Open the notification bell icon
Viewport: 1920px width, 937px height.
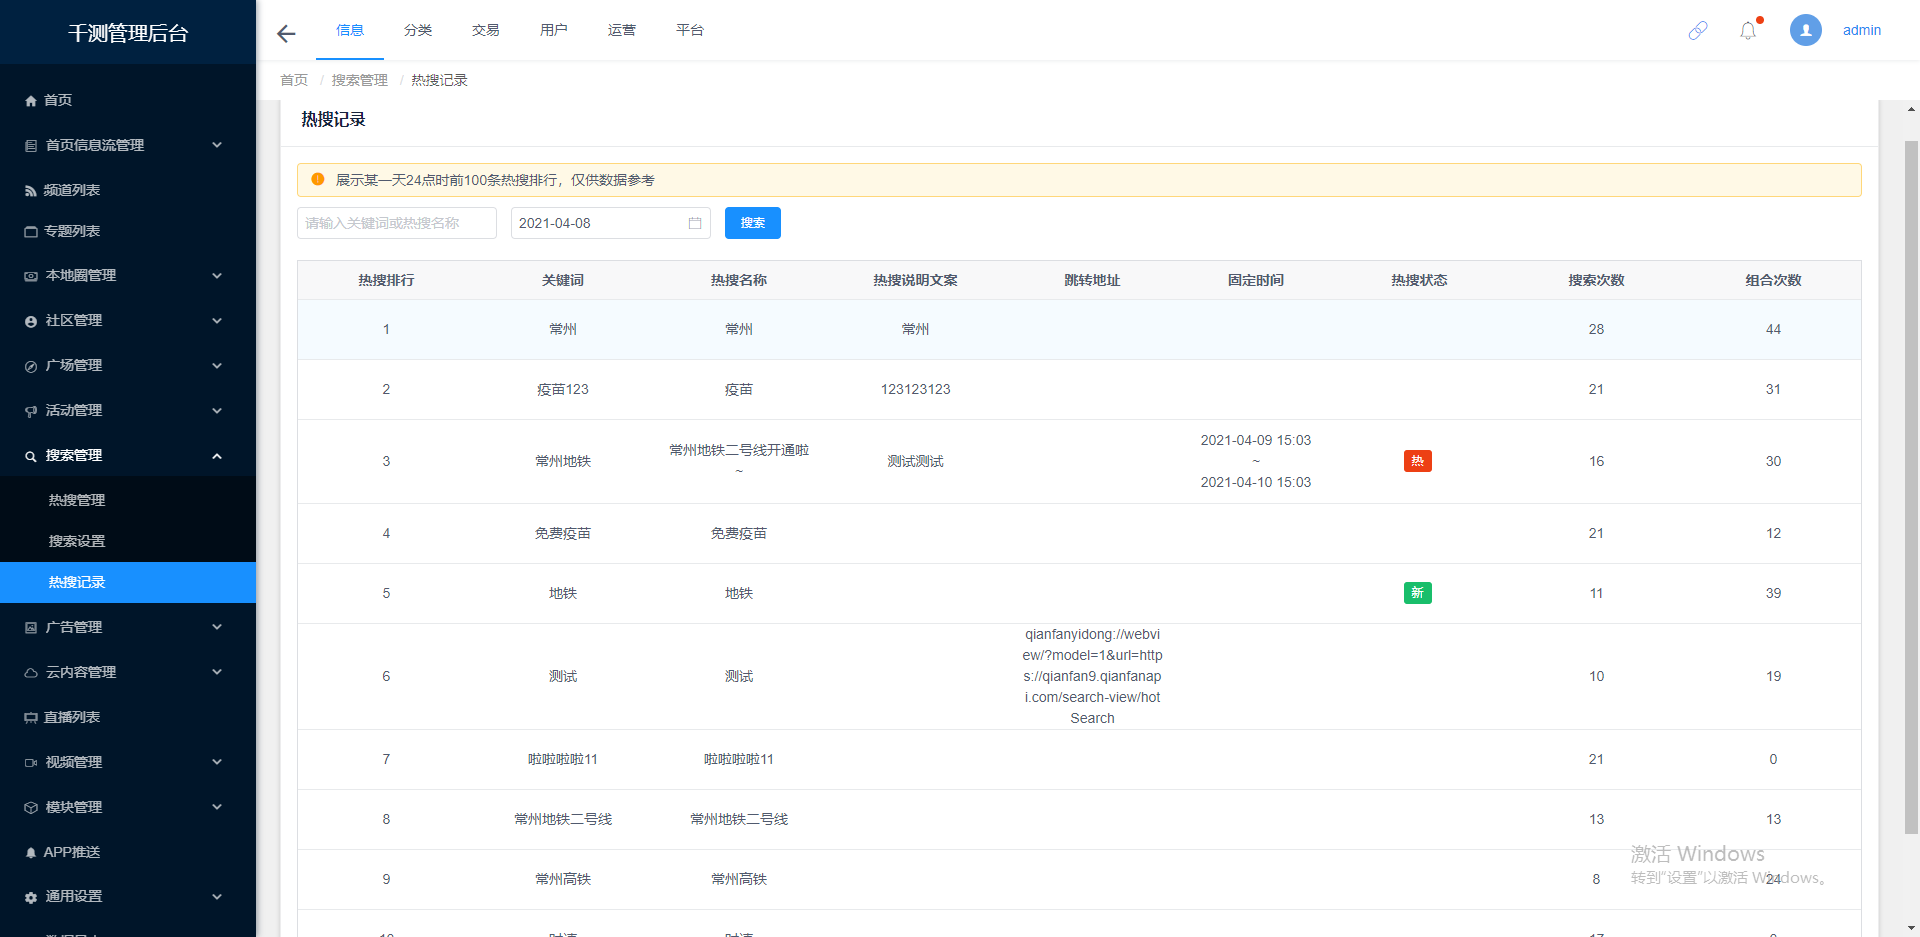1748,31
